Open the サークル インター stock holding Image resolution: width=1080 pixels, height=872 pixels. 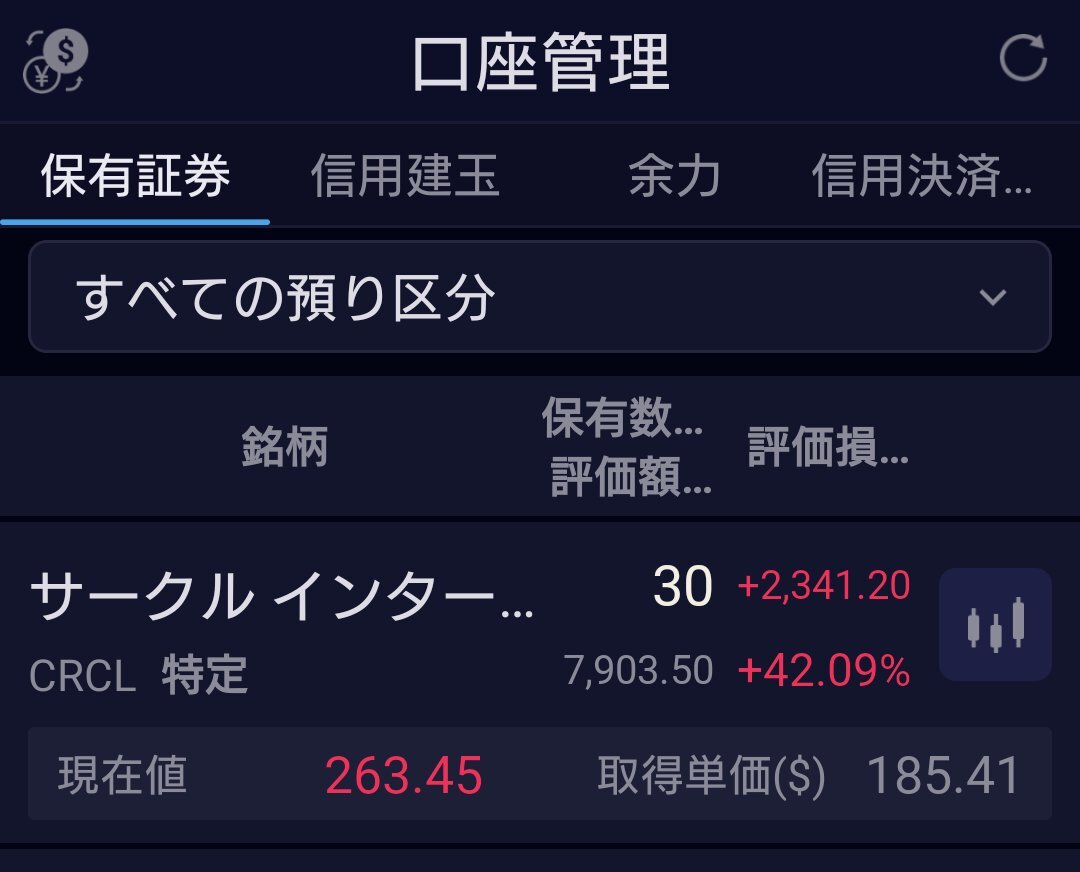pyautogui.click(x=281, y=596)
